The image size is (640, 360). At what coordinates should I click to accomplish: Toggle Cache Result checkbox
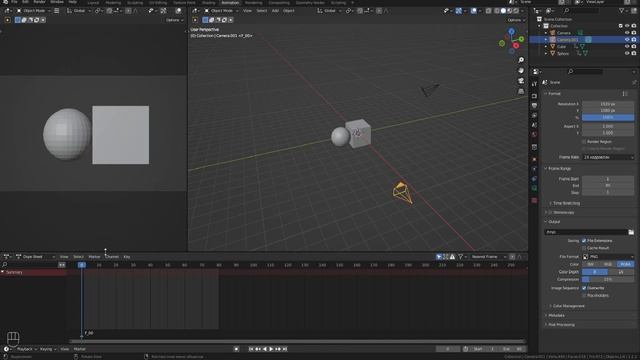click(x=584, y=248)
